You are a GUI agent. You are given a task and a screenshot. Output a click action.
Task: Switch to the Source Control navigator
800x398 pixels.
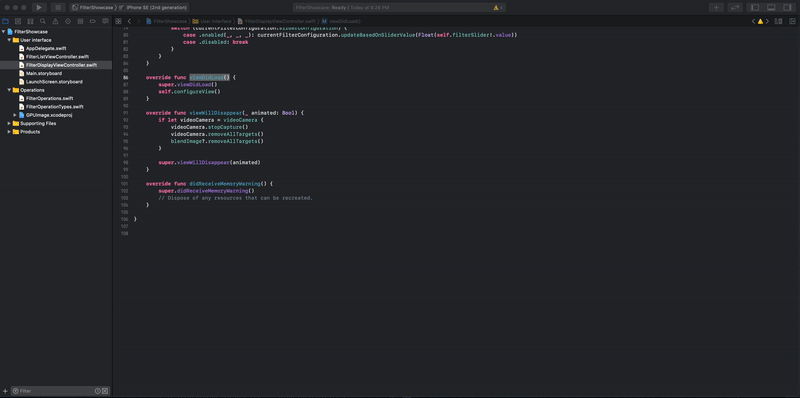18,21
